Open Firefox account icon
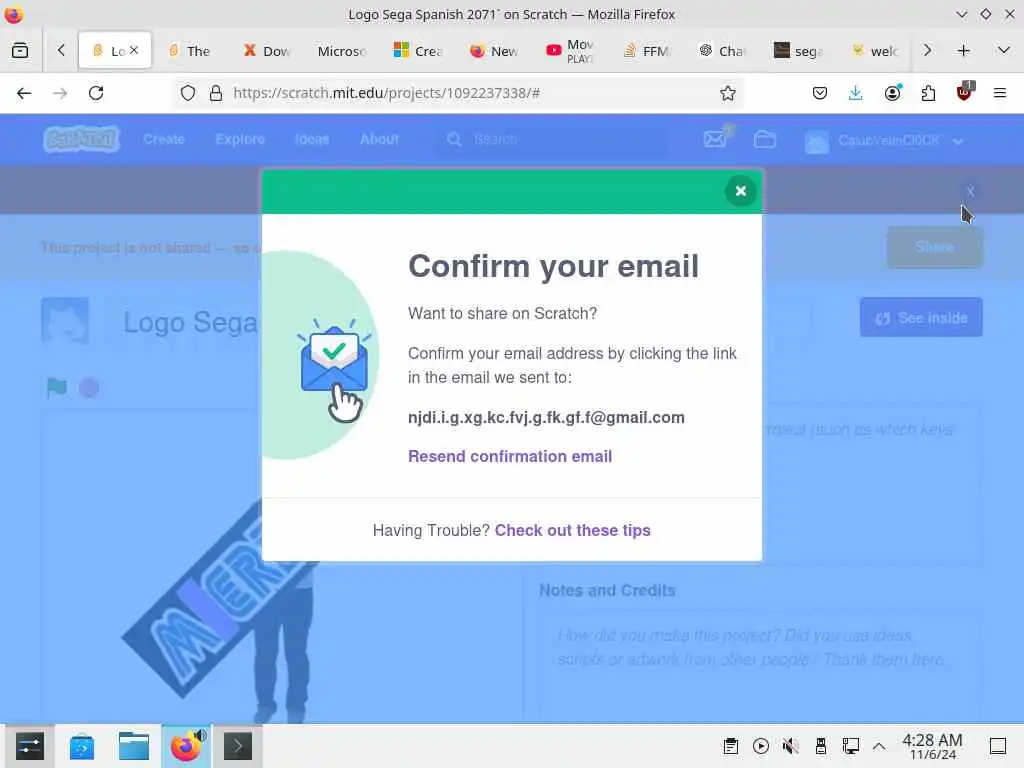The width and height of the screenshot is (1024, 768). click(x=892, y=93)
